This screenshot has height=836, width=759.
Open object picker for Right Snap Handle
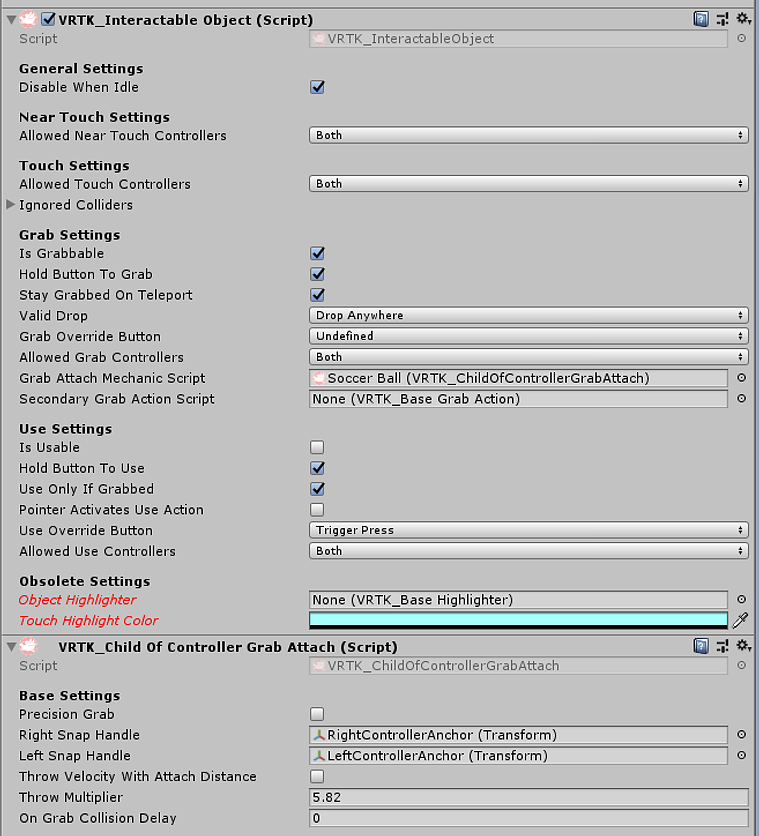tap(741, 735)
